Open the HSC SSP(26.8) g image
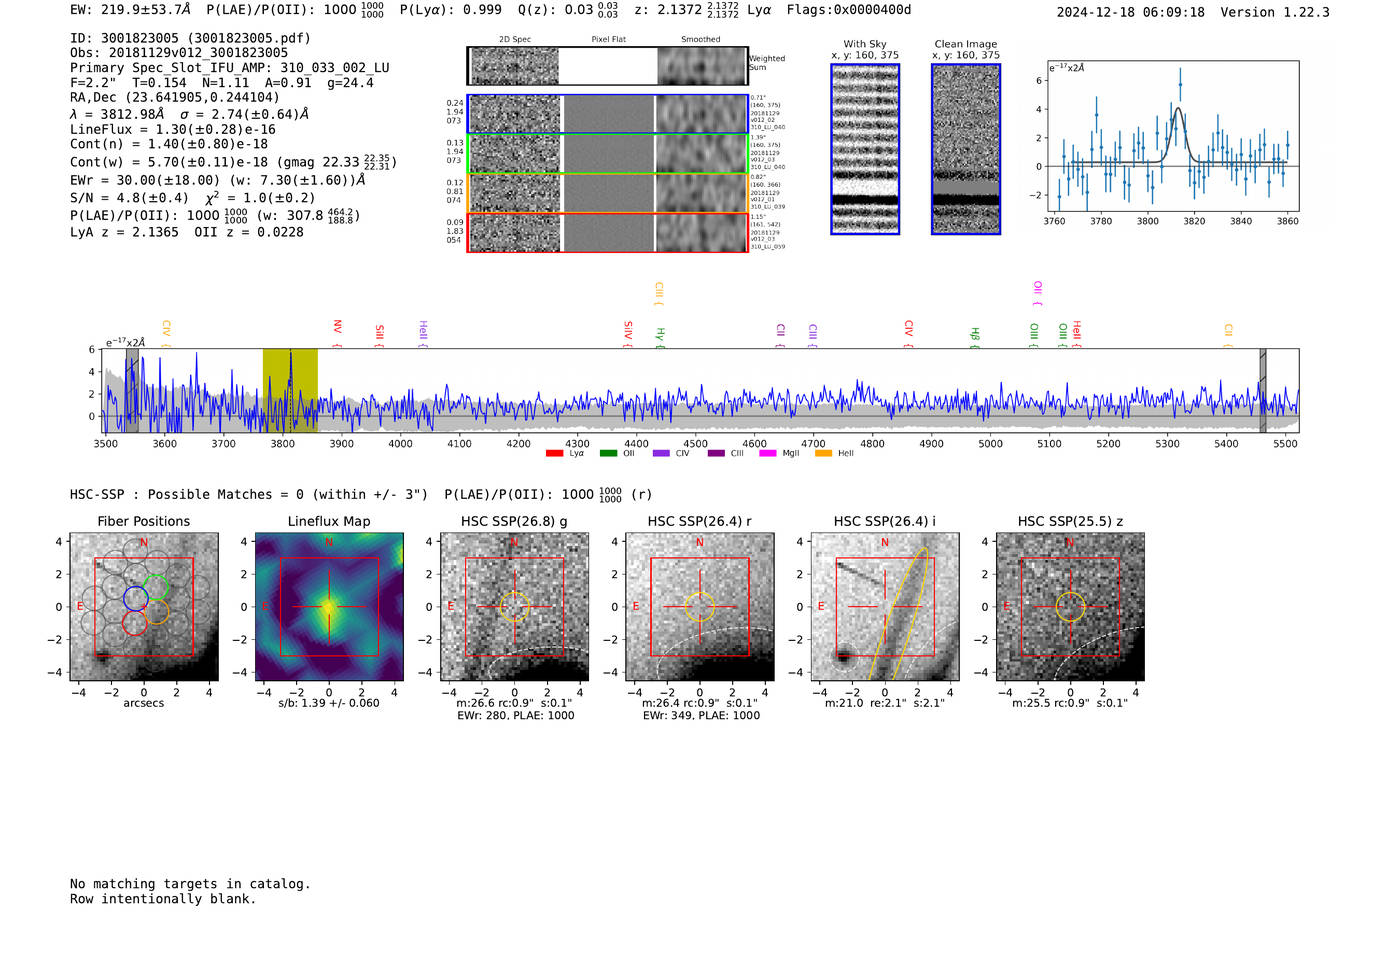Viewport: 1400px width, 953px height. (x=515, y=607)
